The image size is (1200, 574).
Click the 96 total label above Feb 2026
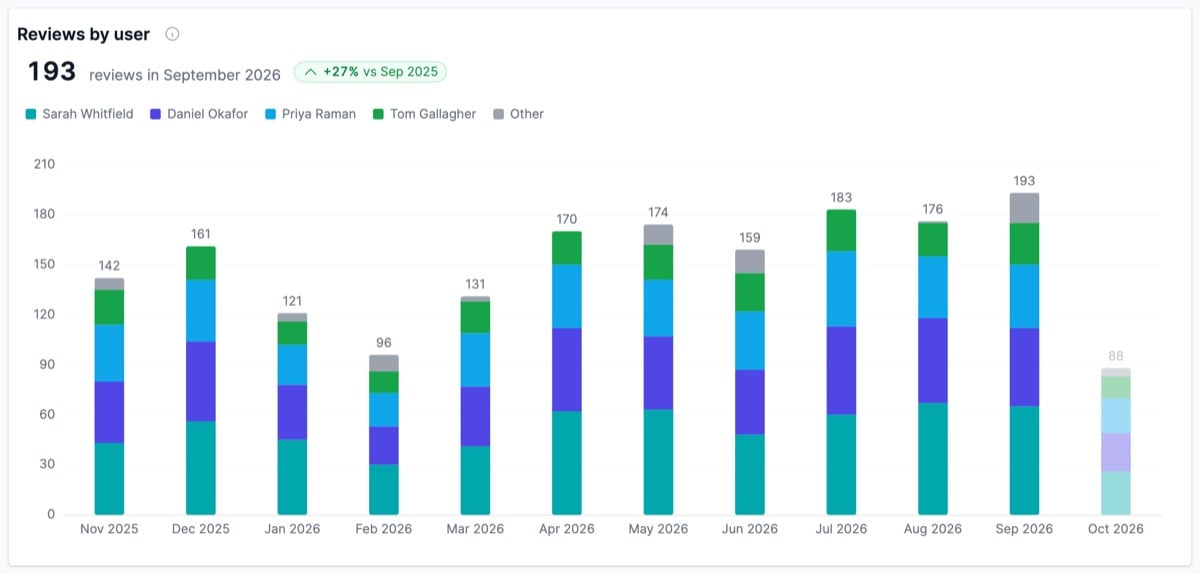384,343
